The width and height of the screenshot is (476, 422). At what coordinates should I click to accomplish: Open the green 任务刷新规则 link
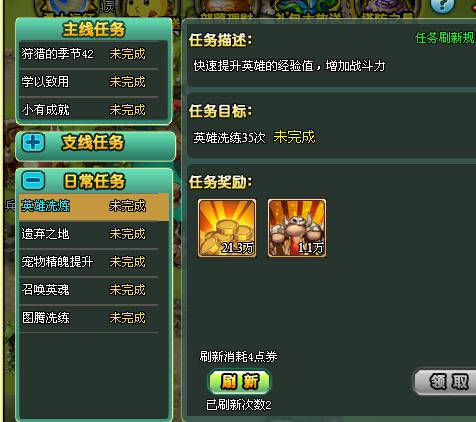[x=445, y=38]
